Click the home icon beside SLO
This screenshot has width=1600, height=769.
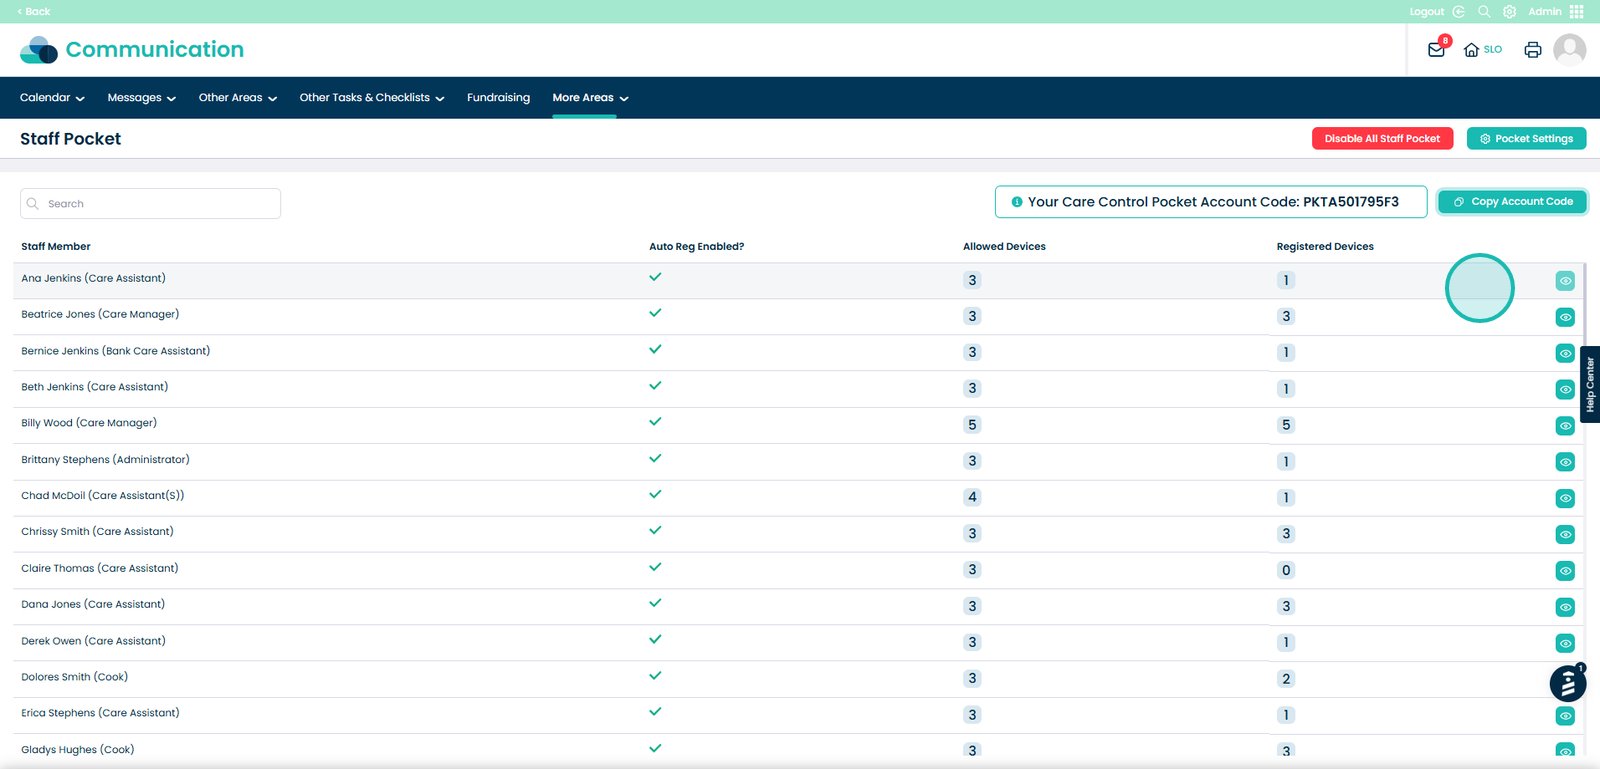(x=1471, y=50)
